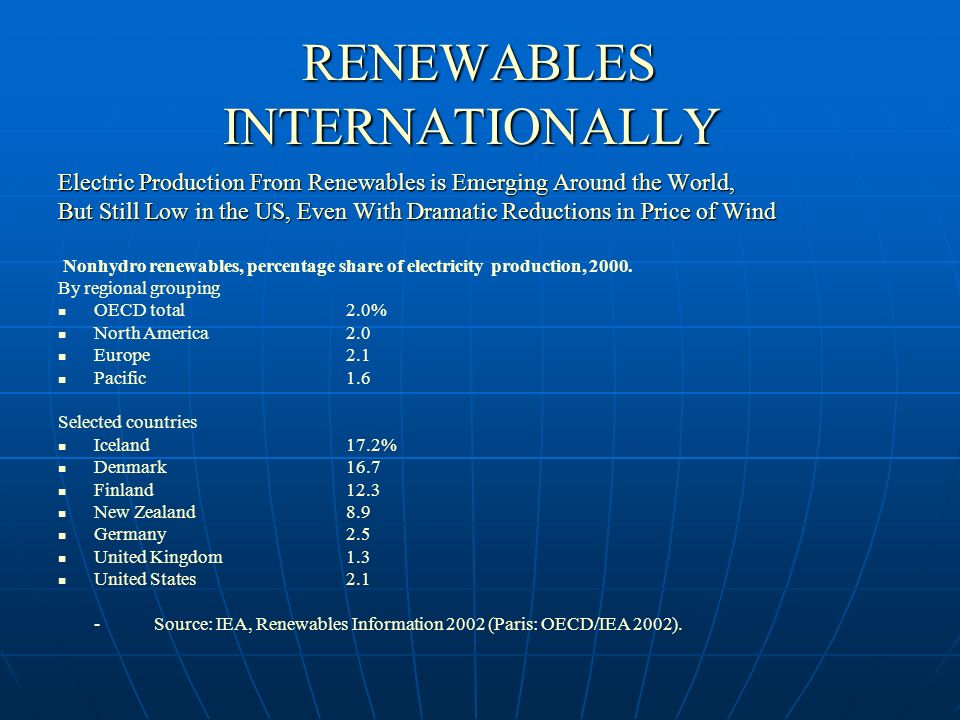Select the 'Europe' row label
This screenshot has width=960, height=720.
pos(122,356)
